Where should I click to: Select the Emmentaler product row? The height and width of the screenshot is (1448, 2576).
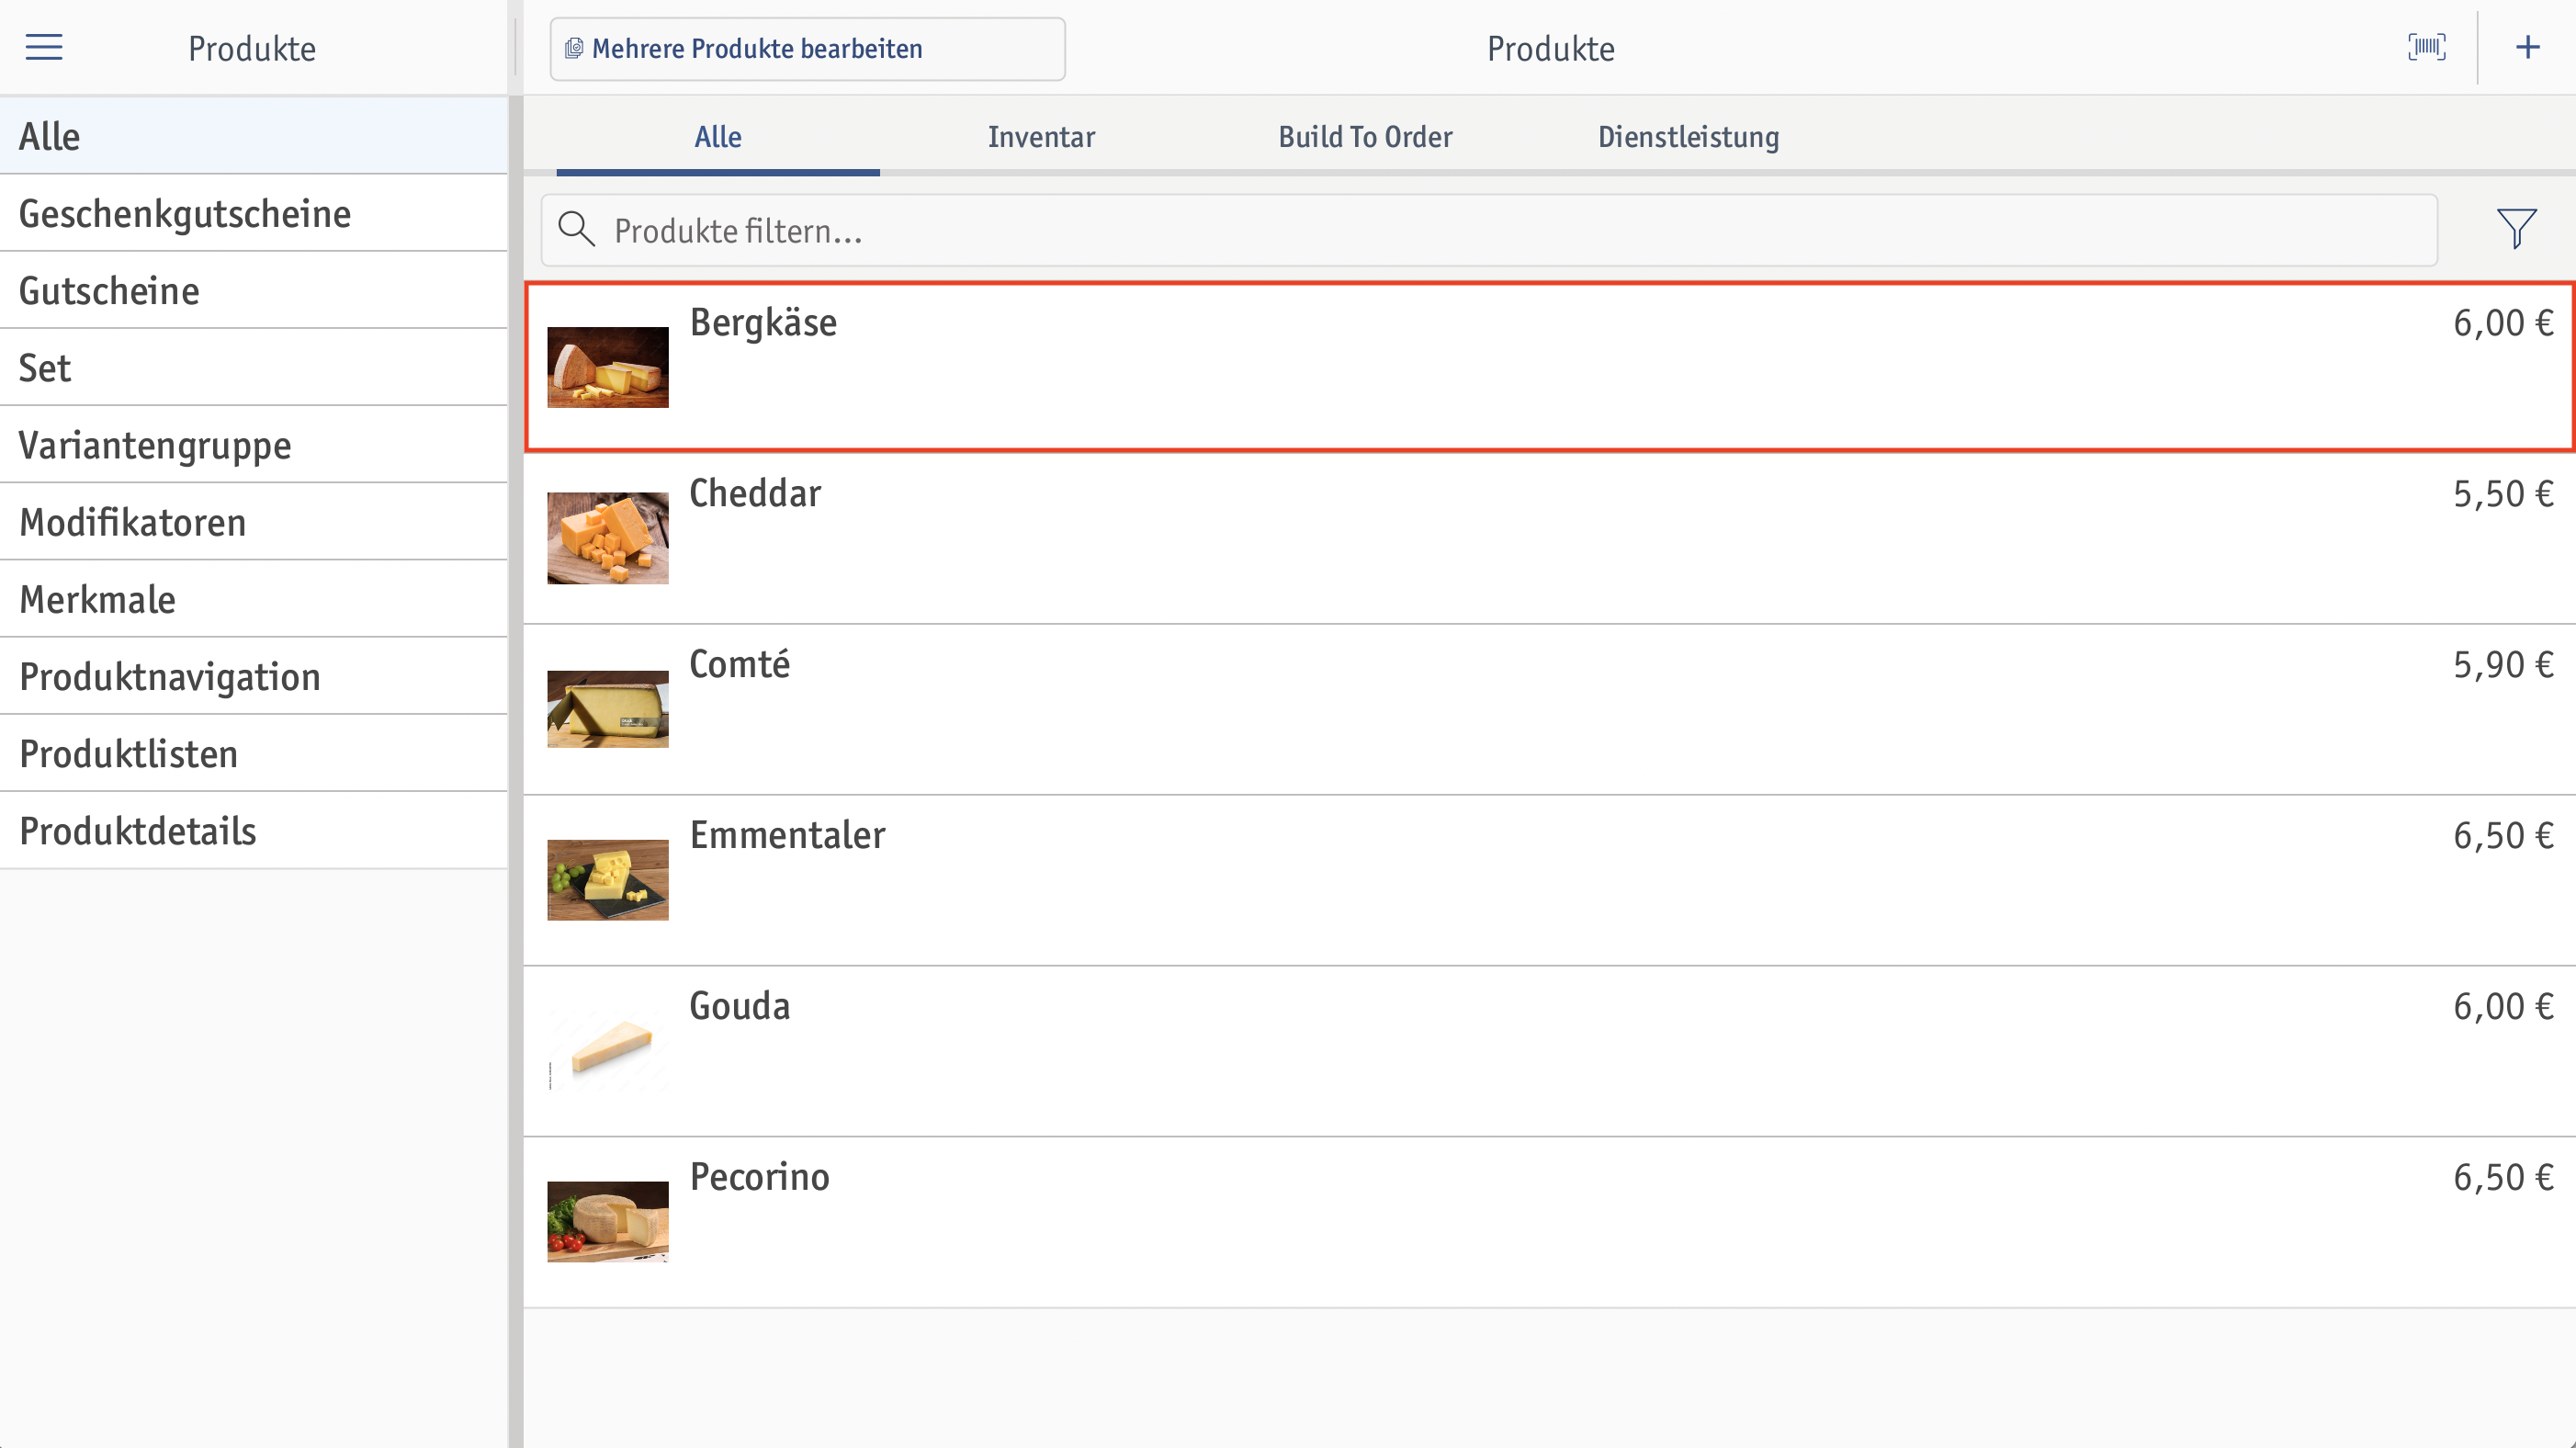click(1550, 880)
